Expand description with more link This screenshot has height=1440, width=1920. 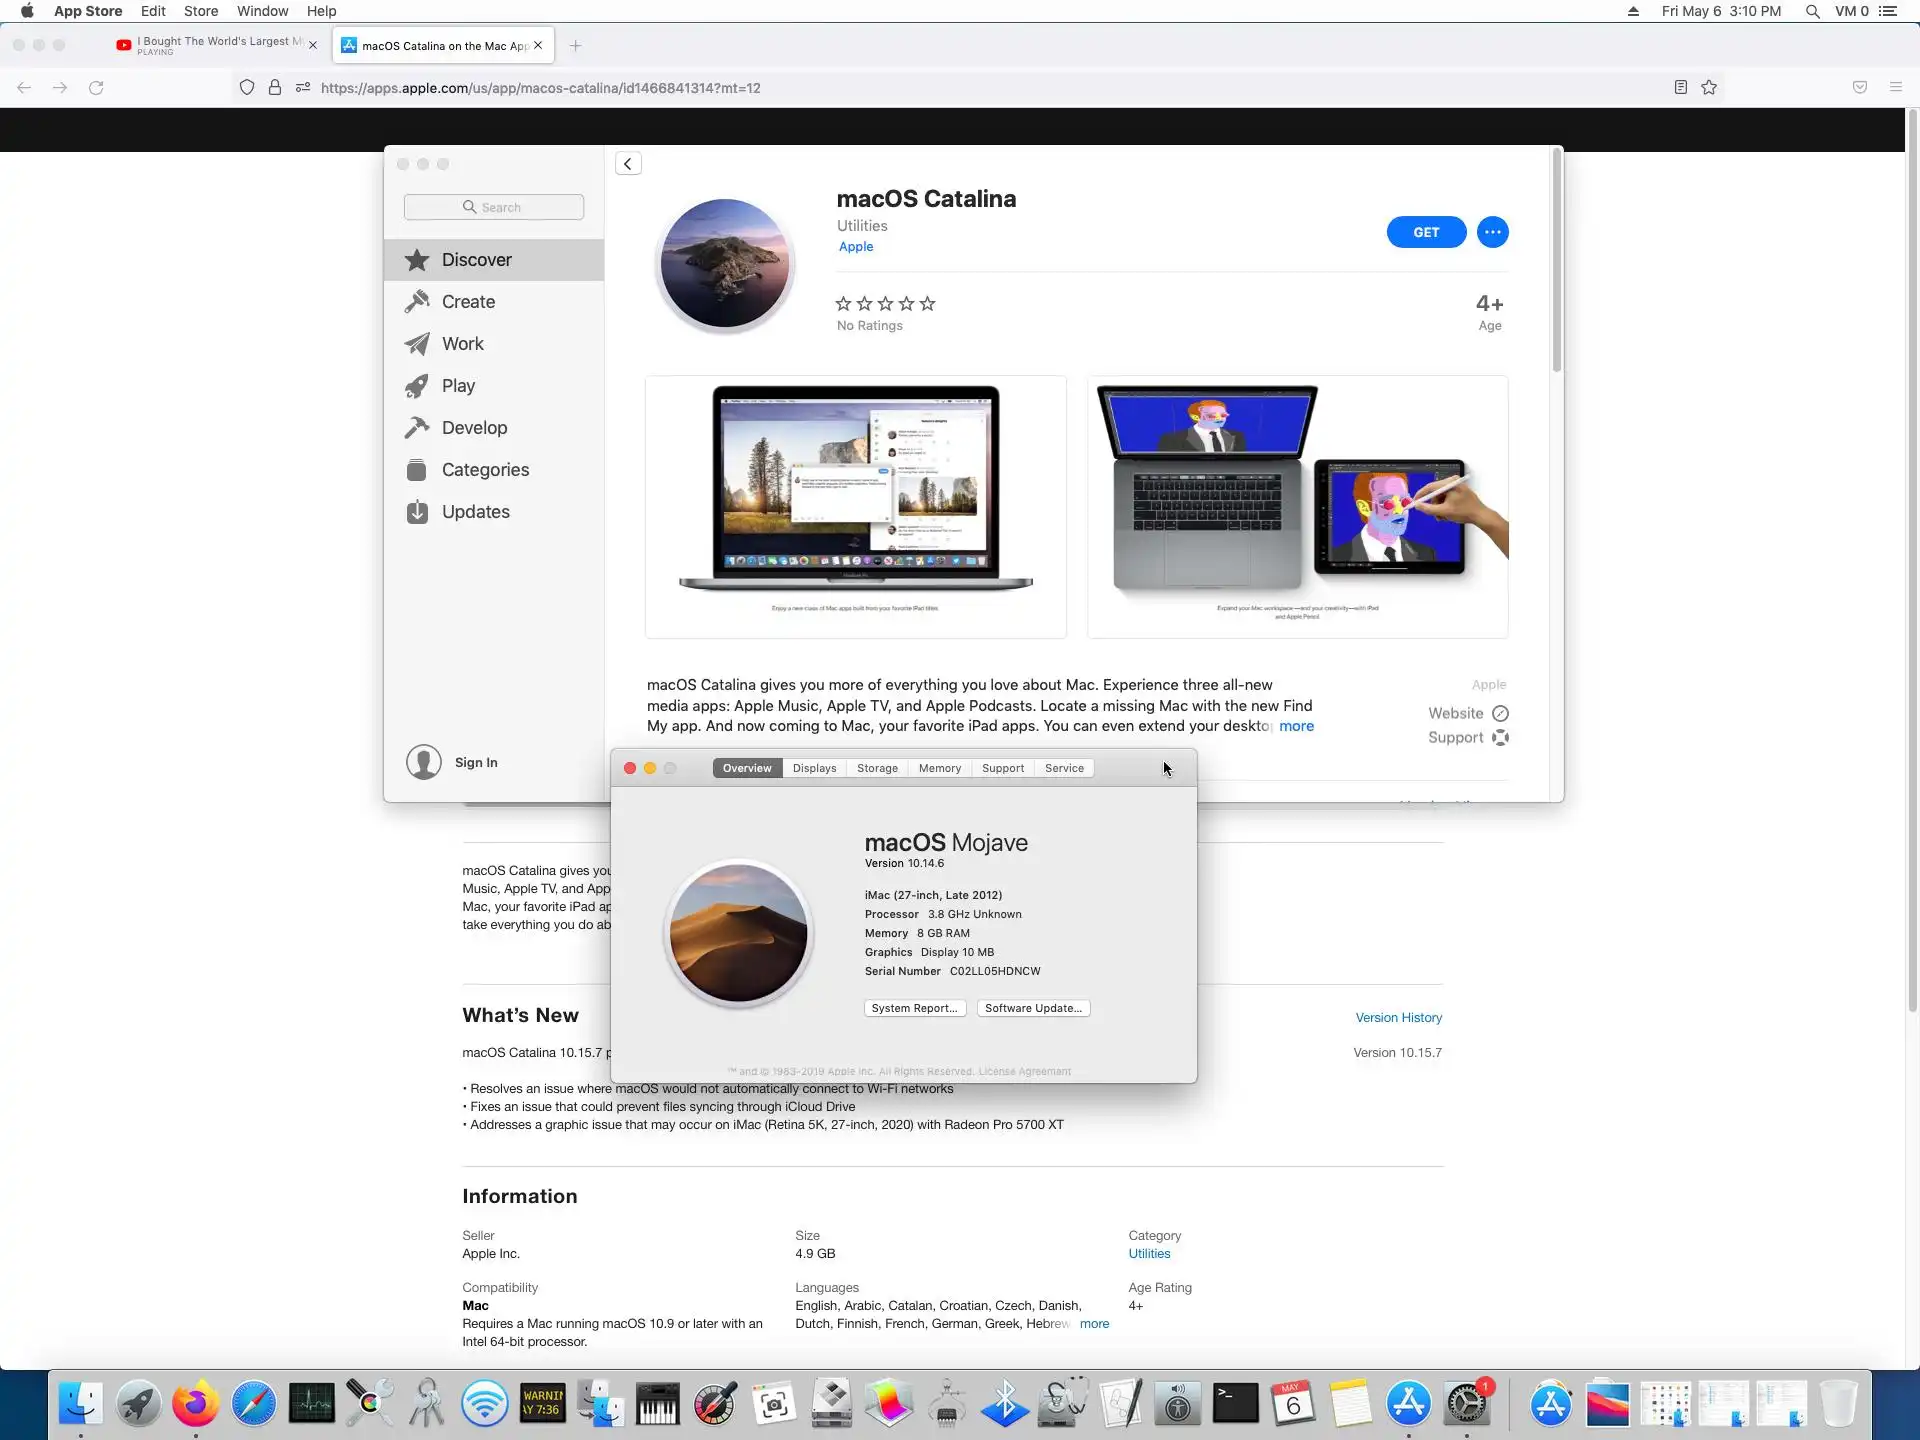1296,726
